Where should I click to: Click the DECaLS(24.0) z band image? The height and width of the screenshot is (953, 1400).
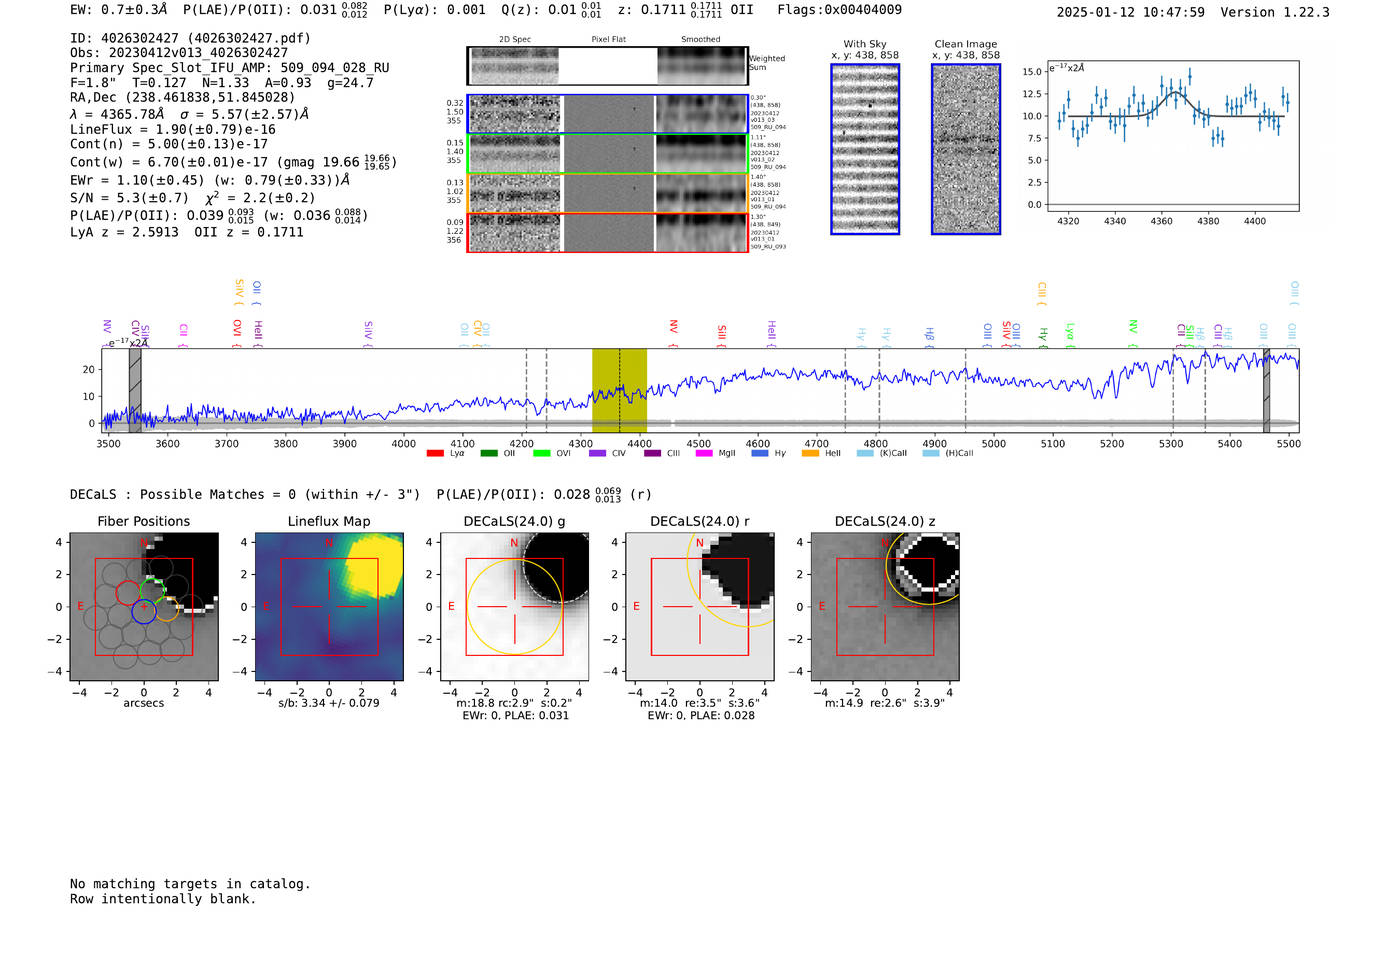click(885, 606)
